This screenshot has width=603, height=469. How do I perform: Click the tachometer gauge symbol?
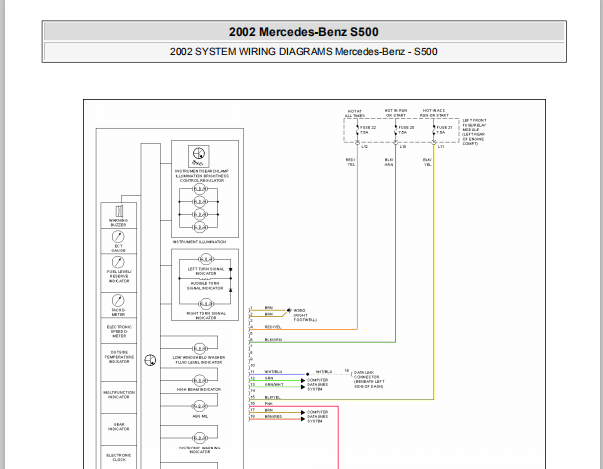(x=118, y=300)
